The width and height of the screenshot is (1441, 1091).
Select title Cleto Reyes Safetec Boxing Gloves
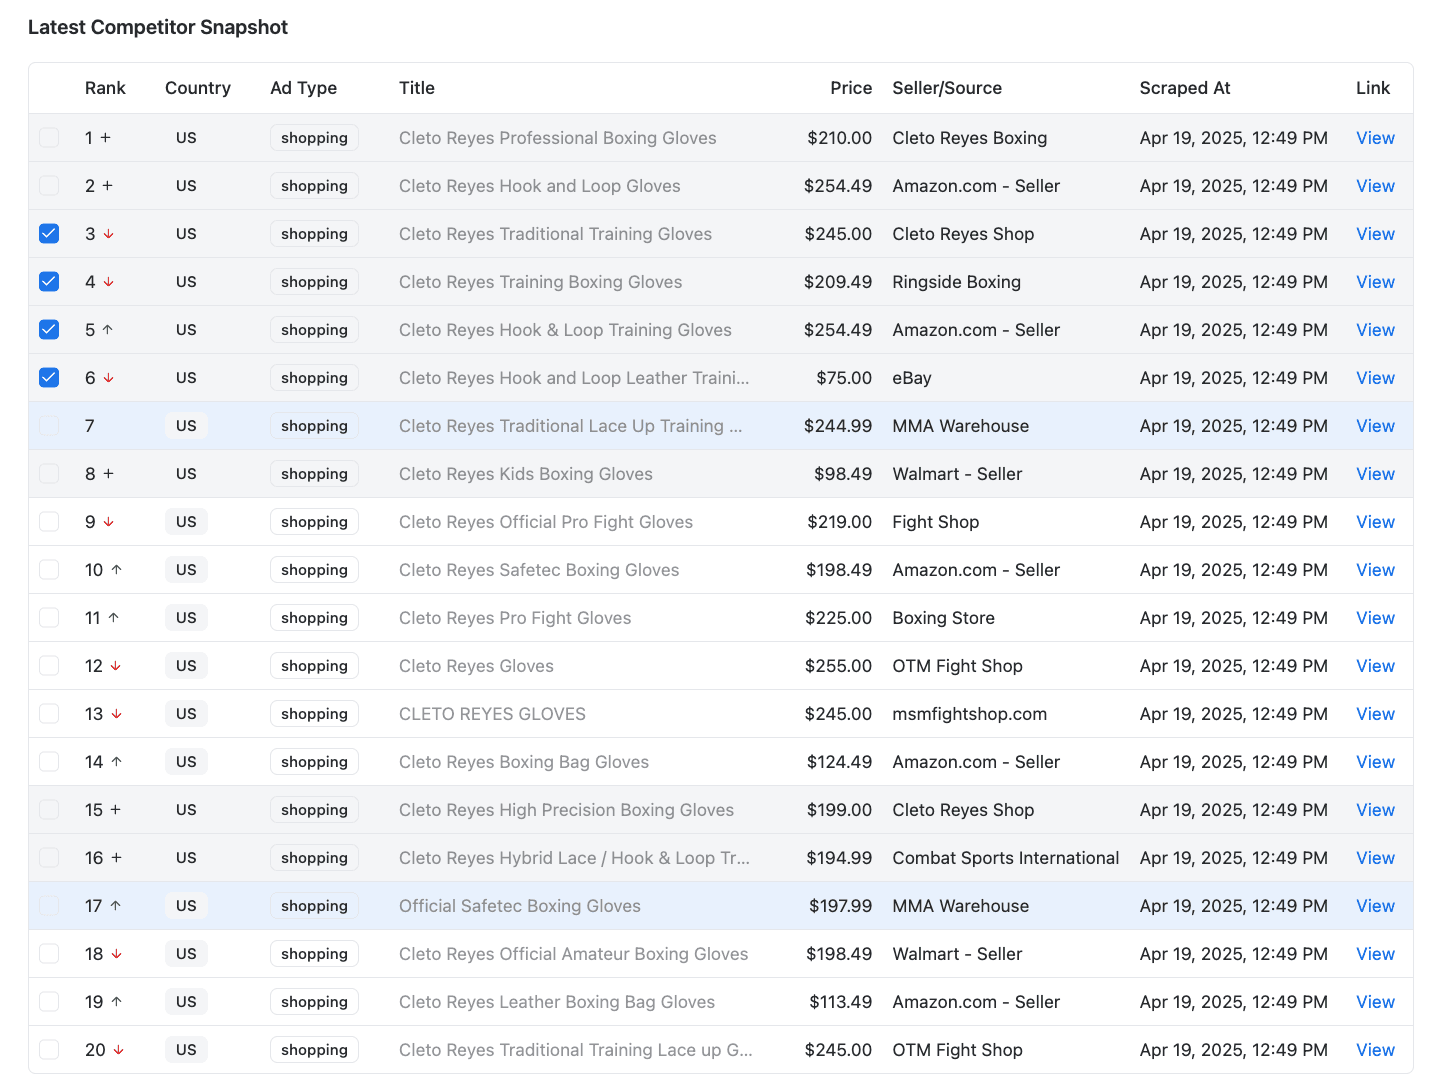pos(539,570)
